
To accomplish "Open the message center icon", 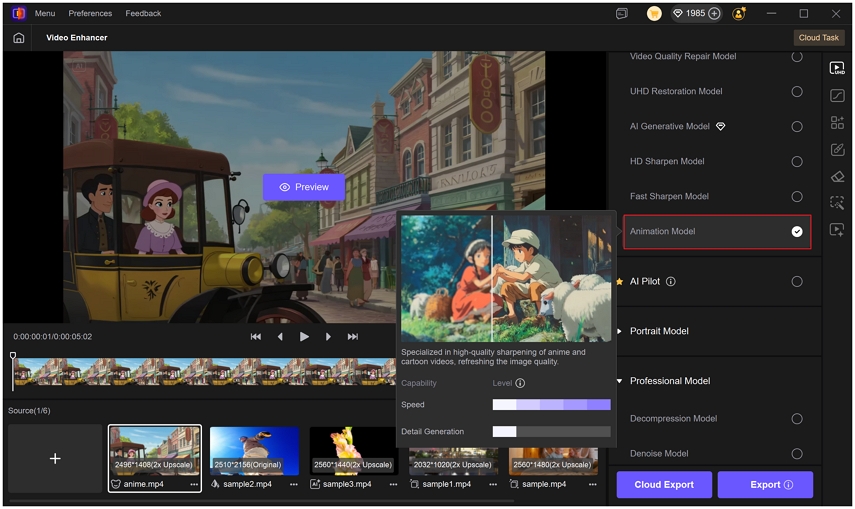I will (x=622, y=14).
